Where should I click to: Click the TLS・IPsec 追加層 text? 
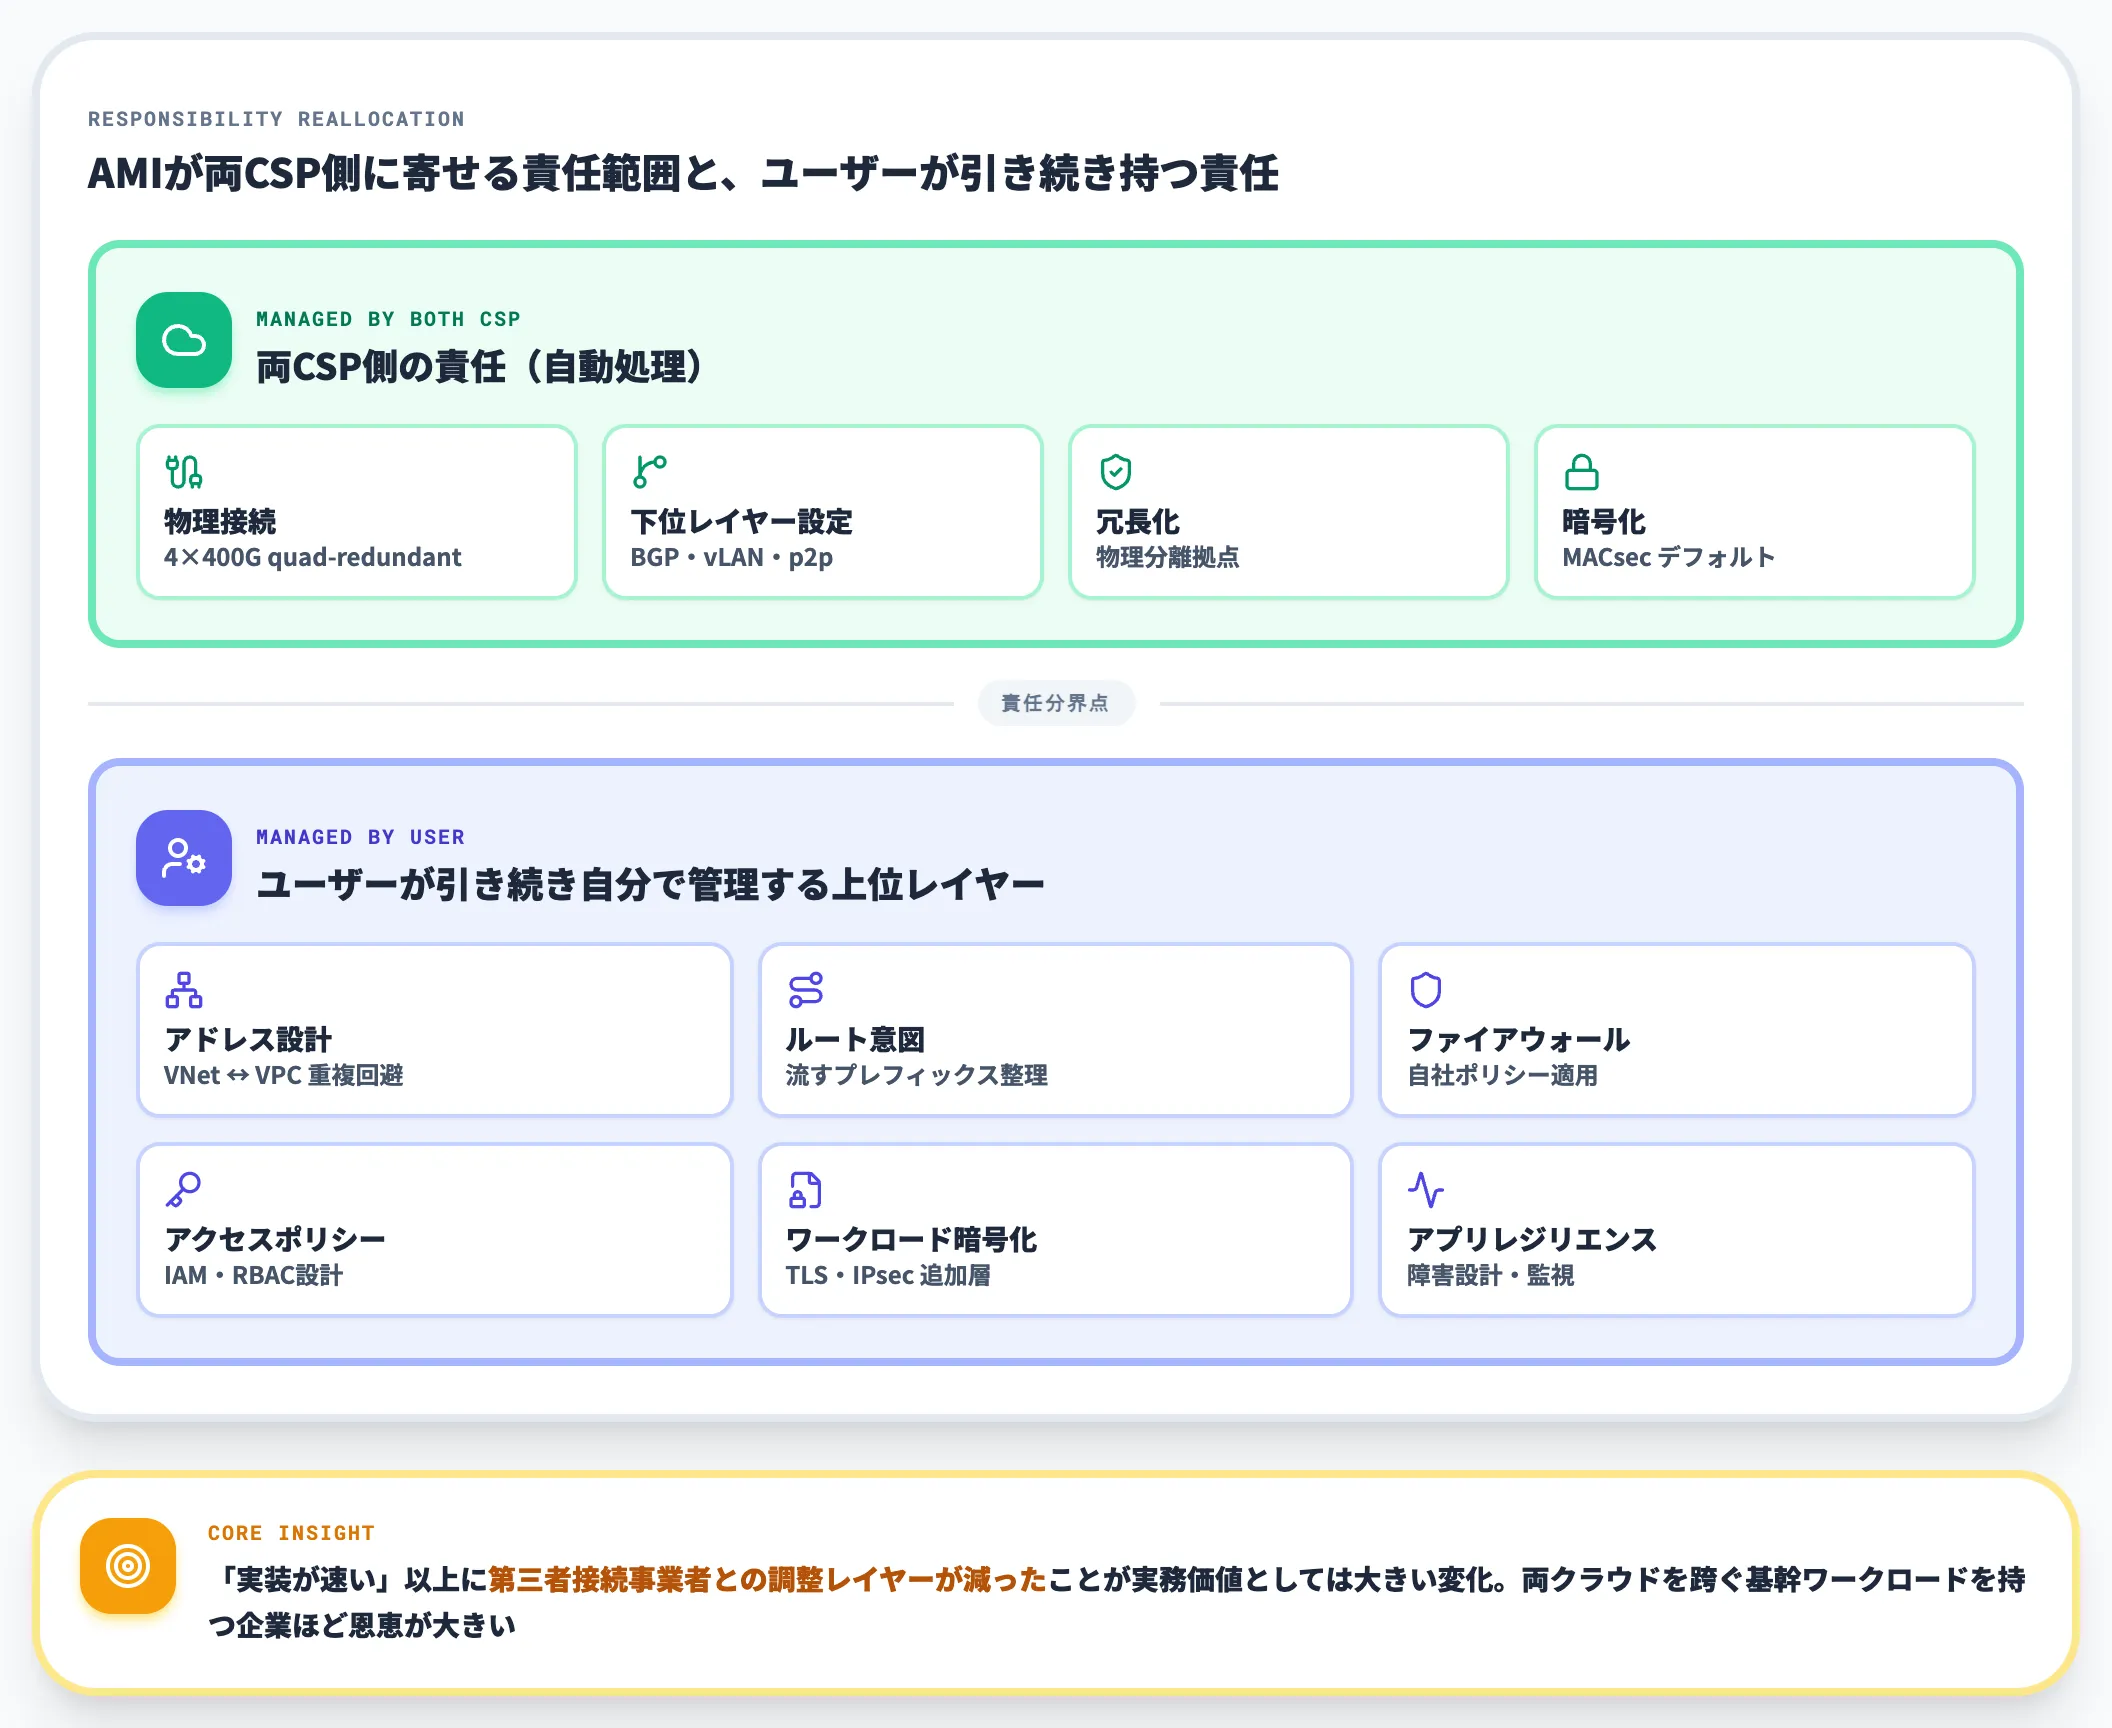click(888, 1275)
